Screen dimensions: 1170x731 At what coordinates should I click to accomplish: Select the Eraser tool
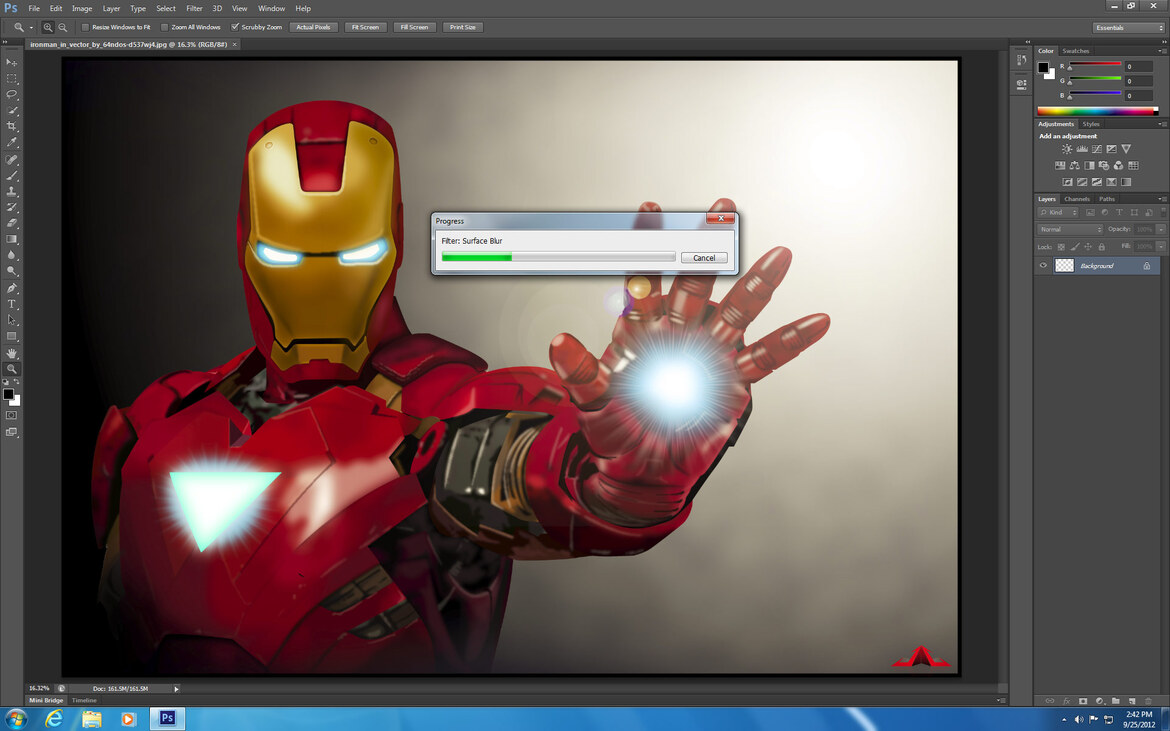tap(11, 223)
